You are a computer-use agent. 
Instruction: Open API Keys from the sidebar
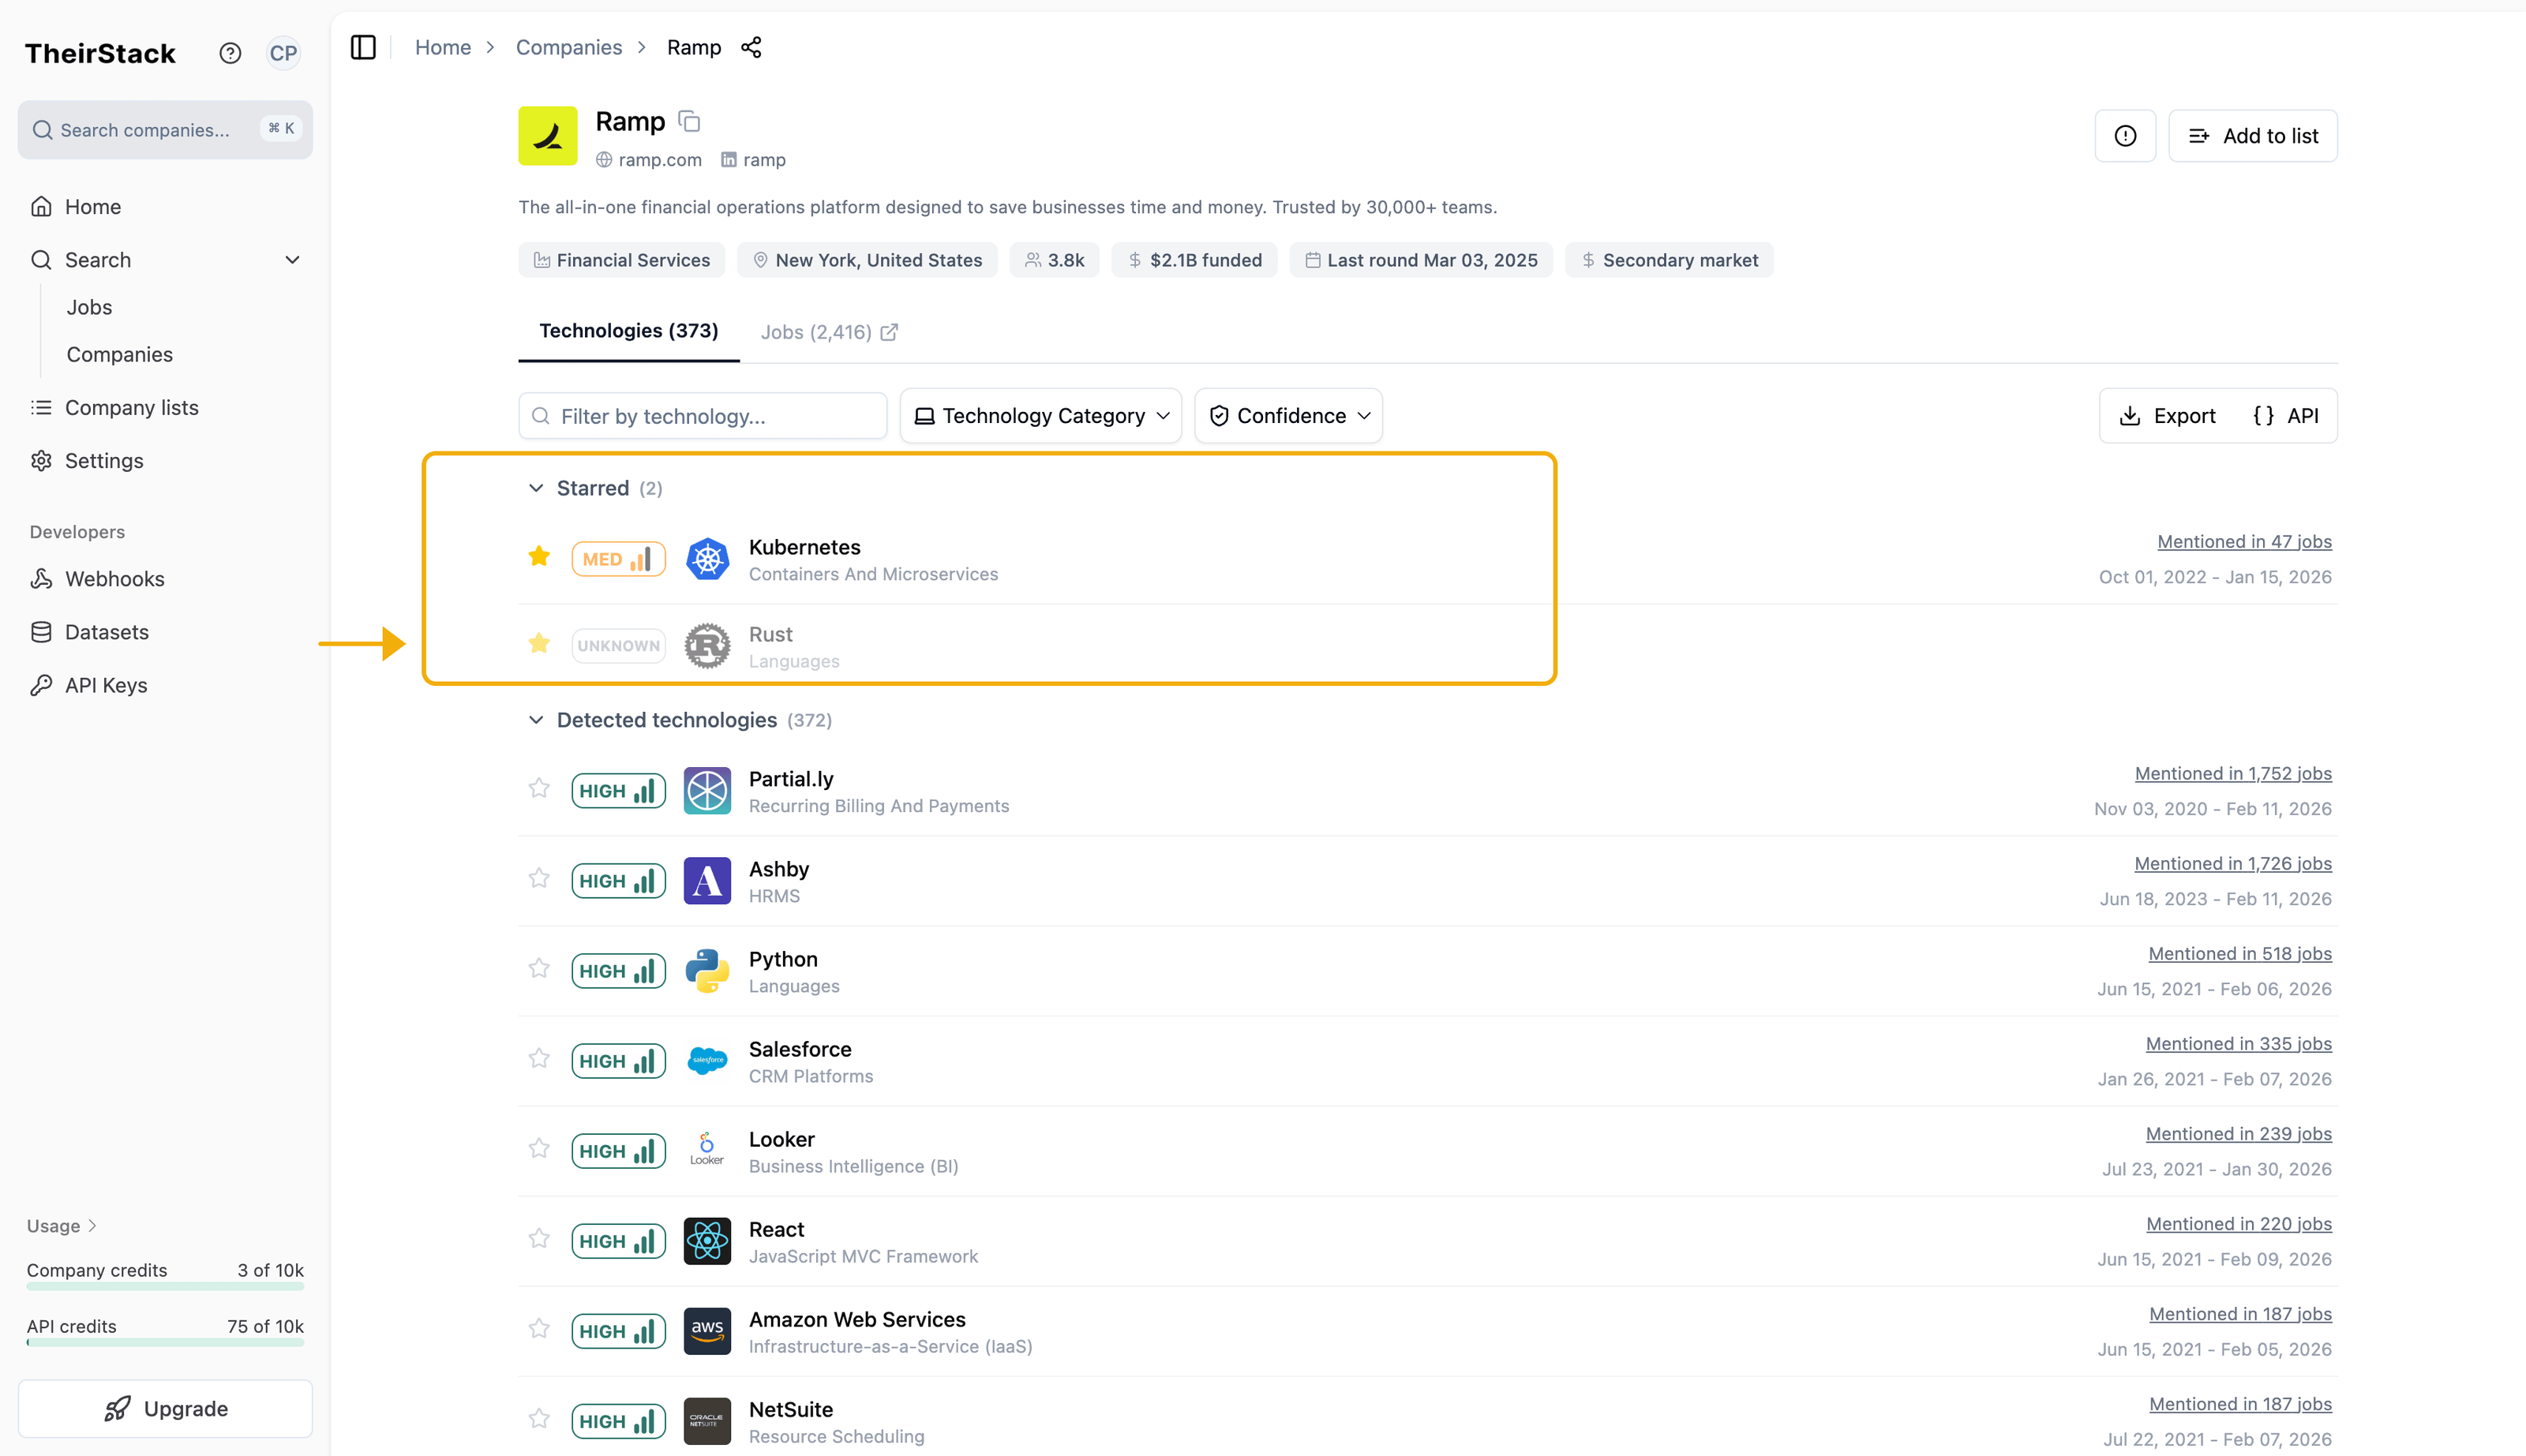[x=104, y=685]
